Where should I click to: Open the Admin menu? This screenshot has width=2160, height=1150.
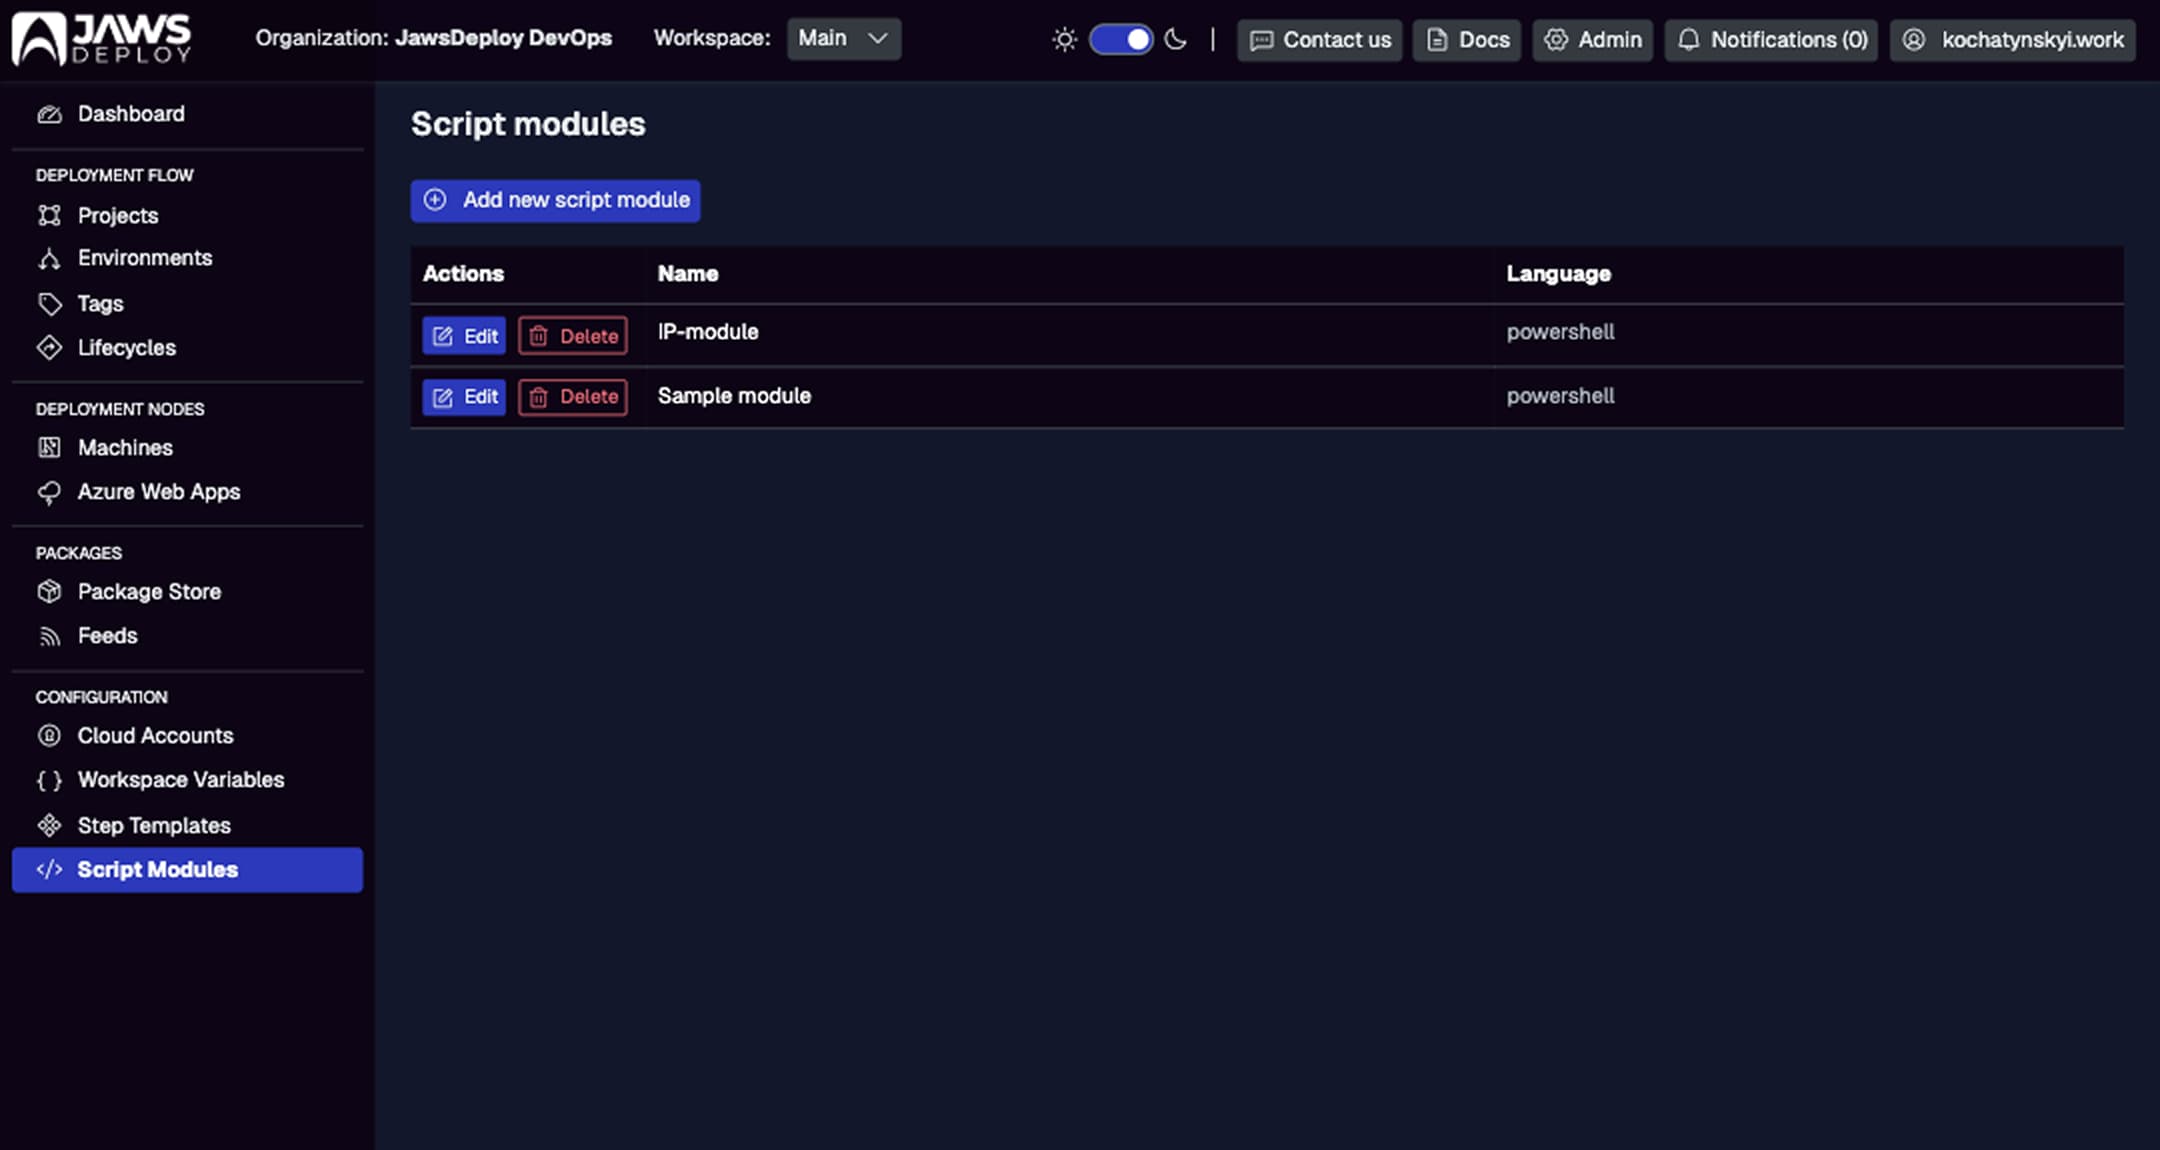tap(1592, 40)
